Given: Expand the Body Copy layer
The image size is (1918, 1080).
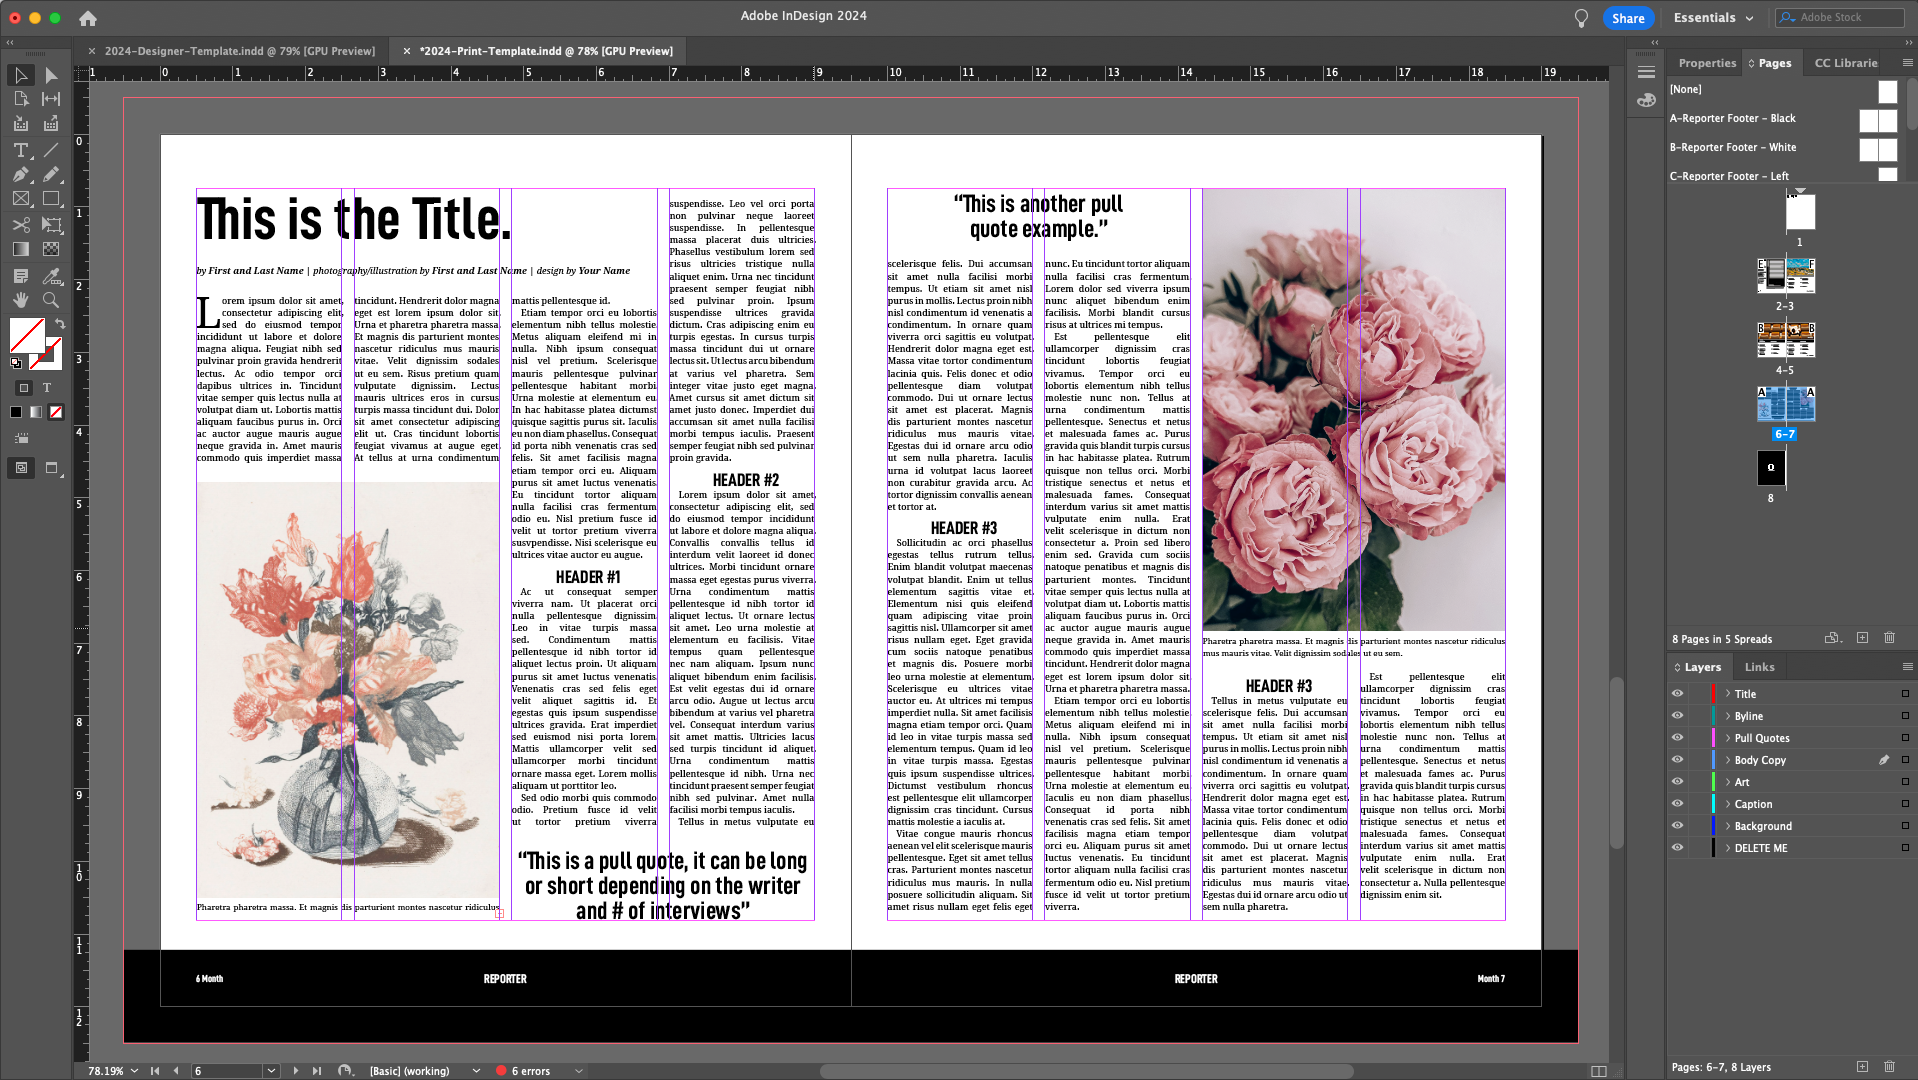Looking at the screenshot, I should (1728, 760).
